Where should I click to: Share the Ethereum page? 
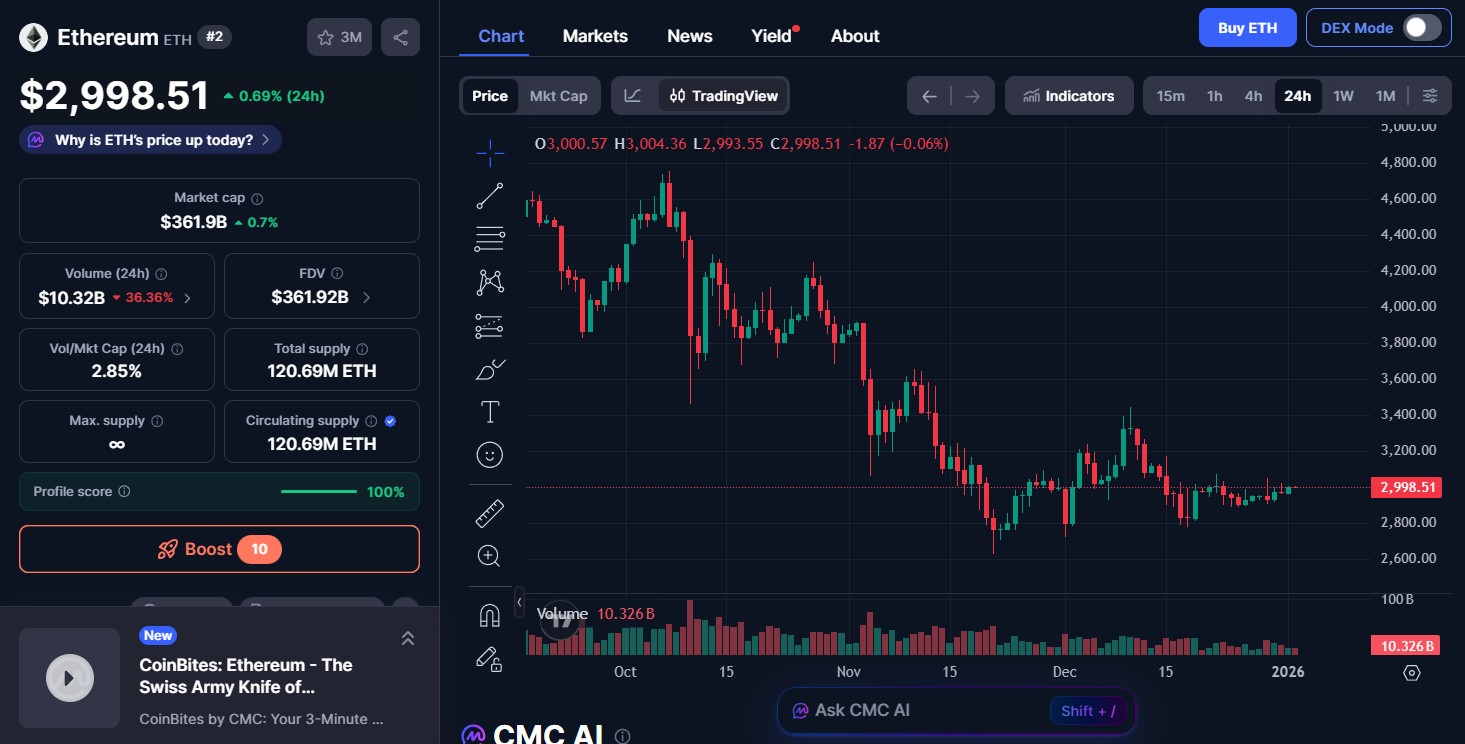point(400,36)
